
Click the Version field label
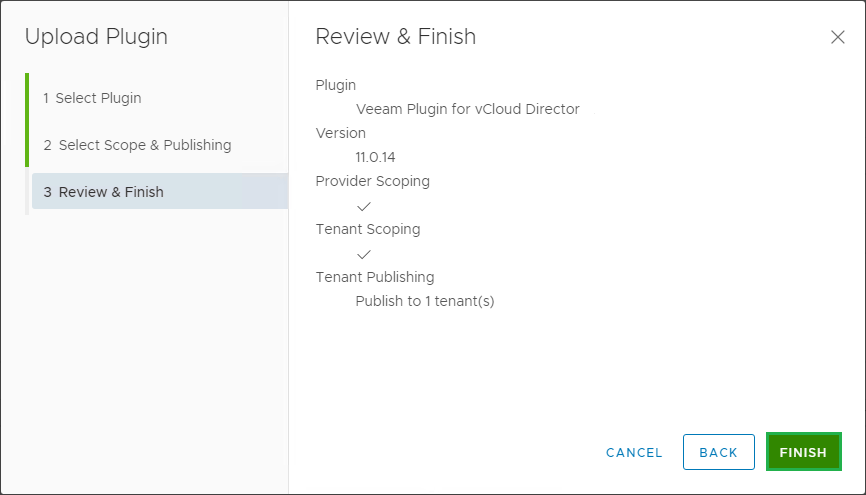click(x=340, y=133)
